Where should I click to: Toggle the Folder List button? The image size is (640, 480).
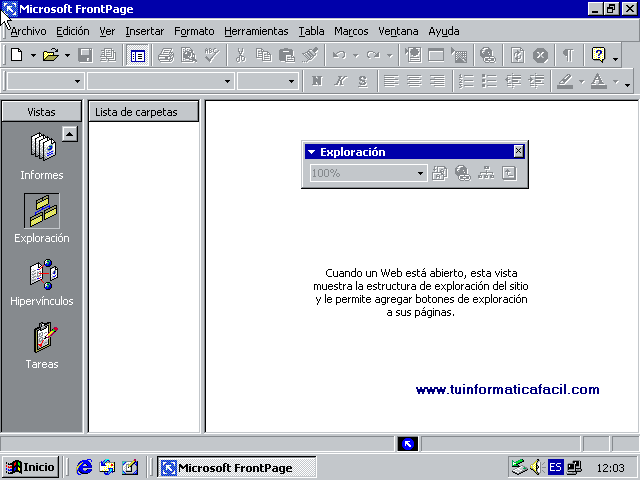137,55
